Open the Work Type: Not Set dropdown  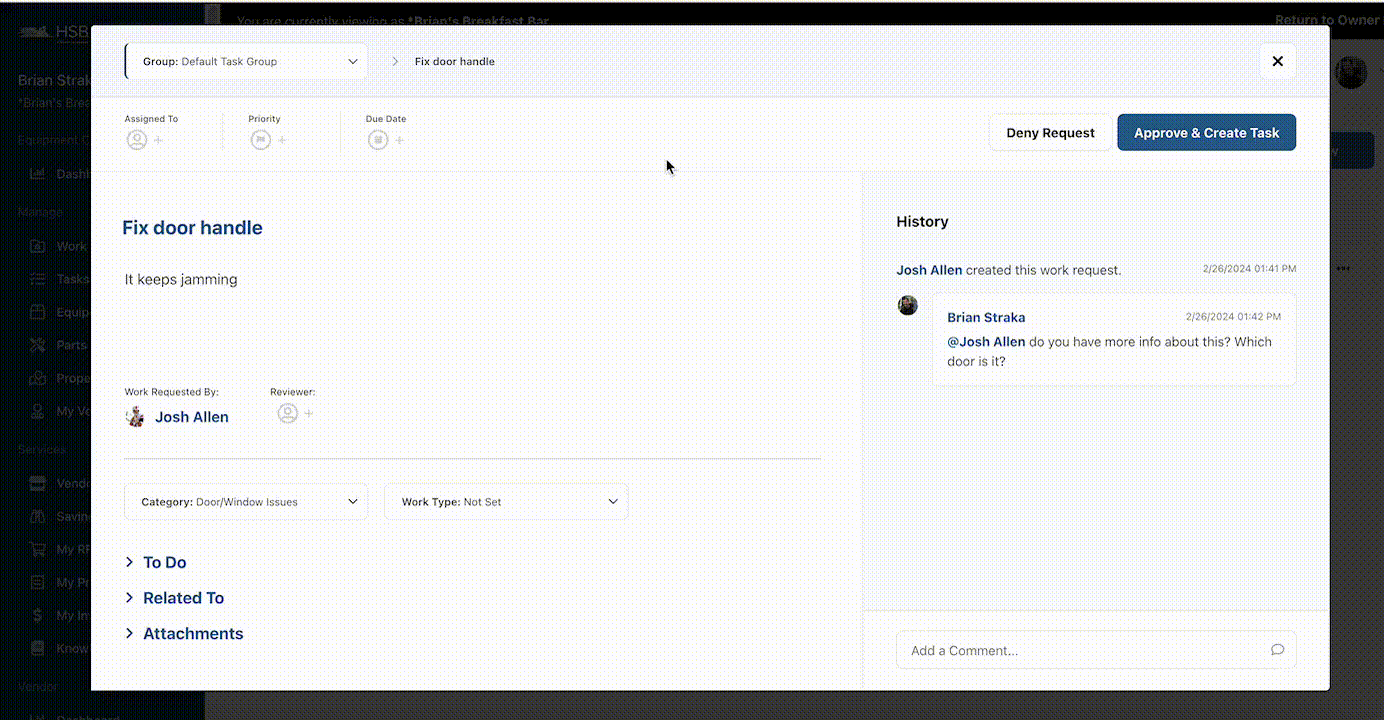coord(506,502)
